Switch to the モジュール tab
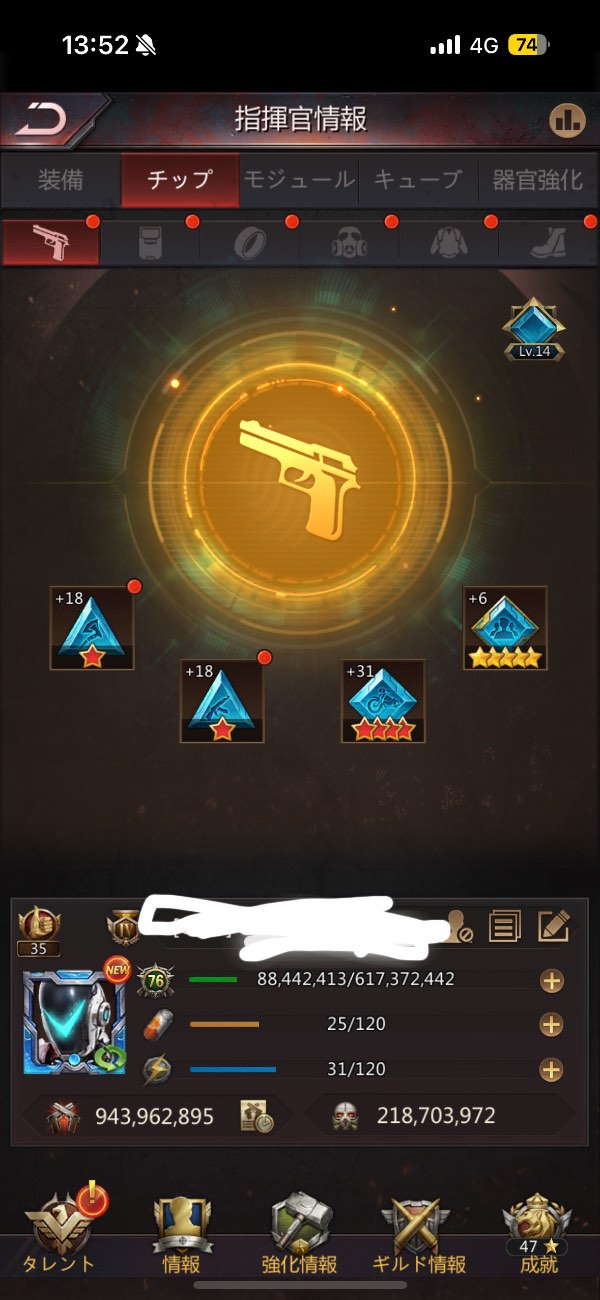The width and height of the screenshot is (600, 1300). [x=299, y=180]
